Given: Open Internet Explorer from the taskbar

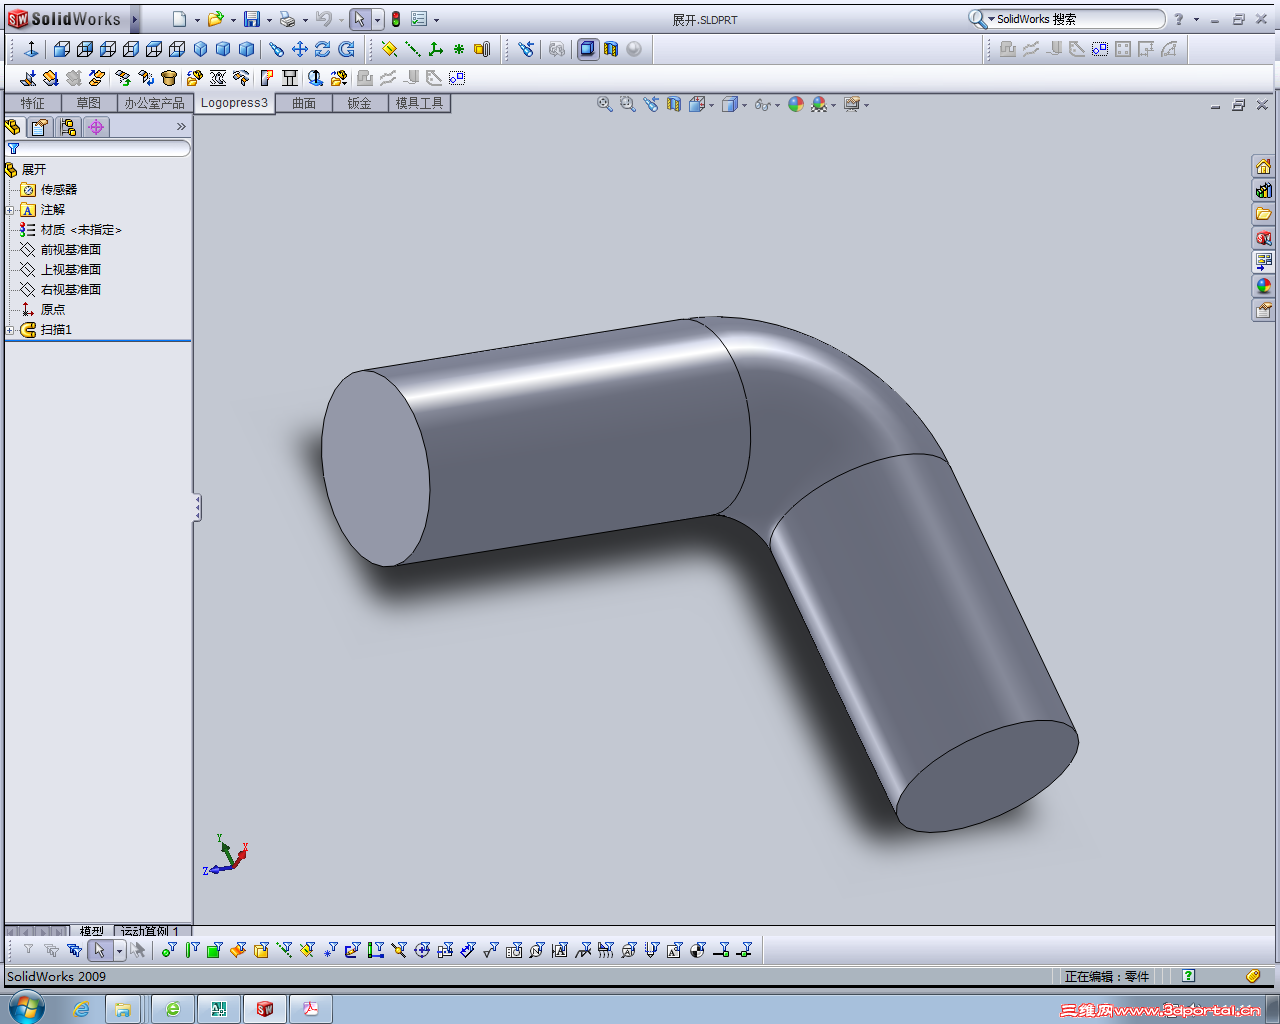Looking at the screenshot, I should (81, 1009).
